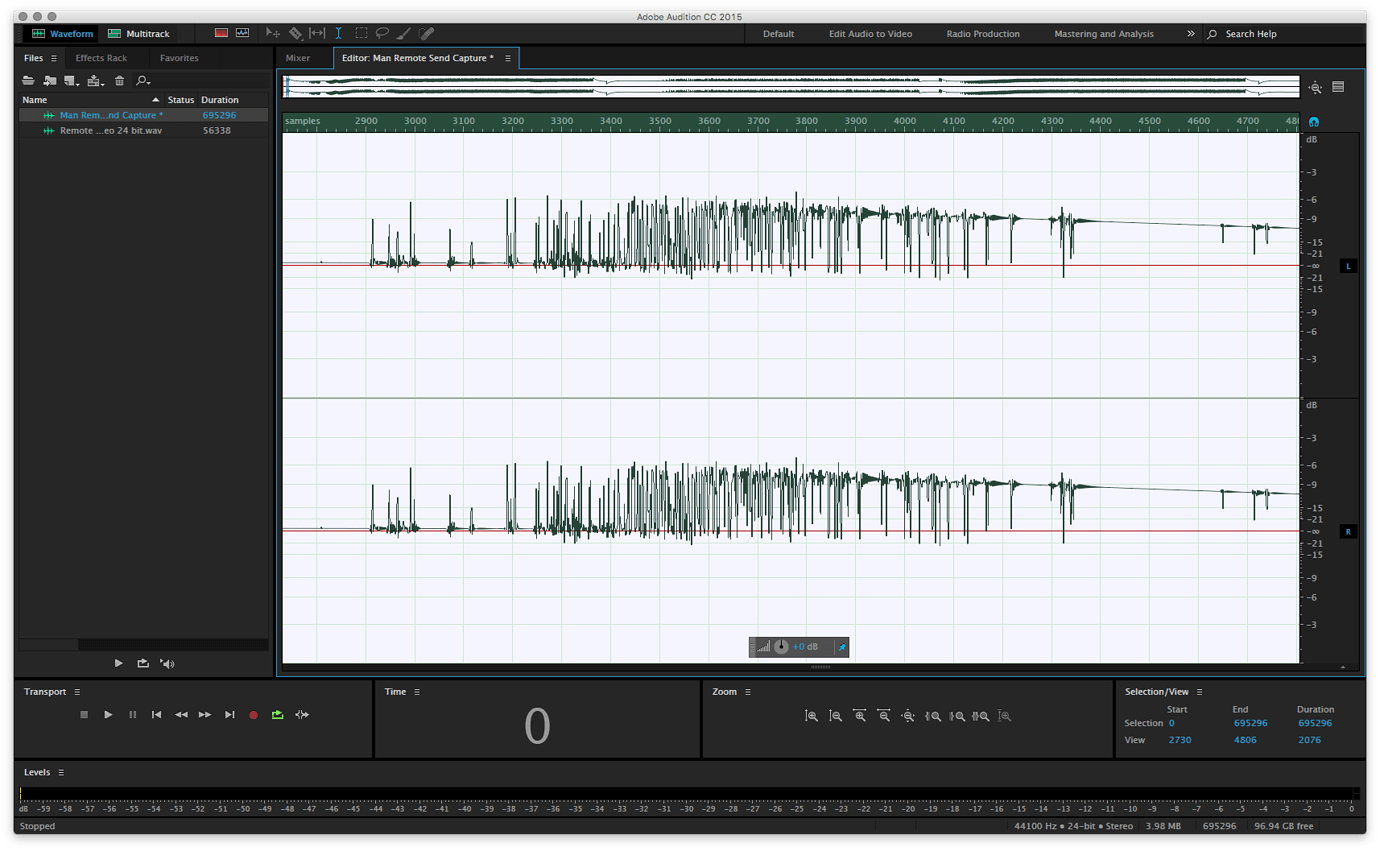Switch to Multitrack view
This screenshot has width=1380, height=850.
(x=140, y=33)
